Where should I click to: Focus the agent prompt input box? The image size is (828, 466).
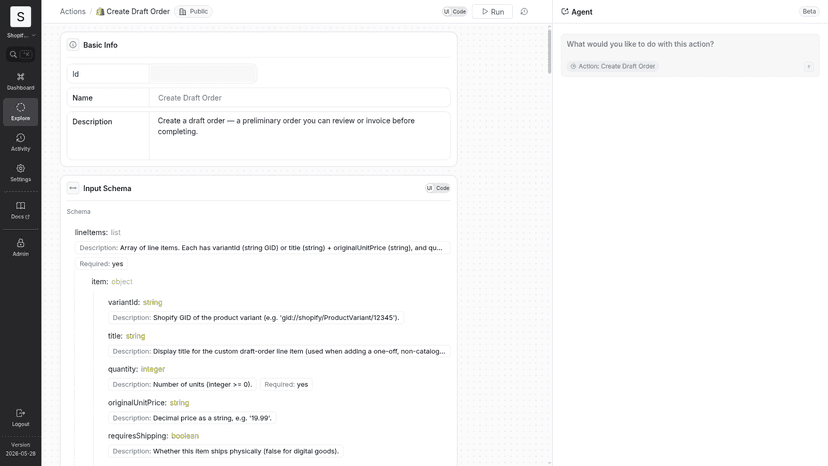(690, 44)
